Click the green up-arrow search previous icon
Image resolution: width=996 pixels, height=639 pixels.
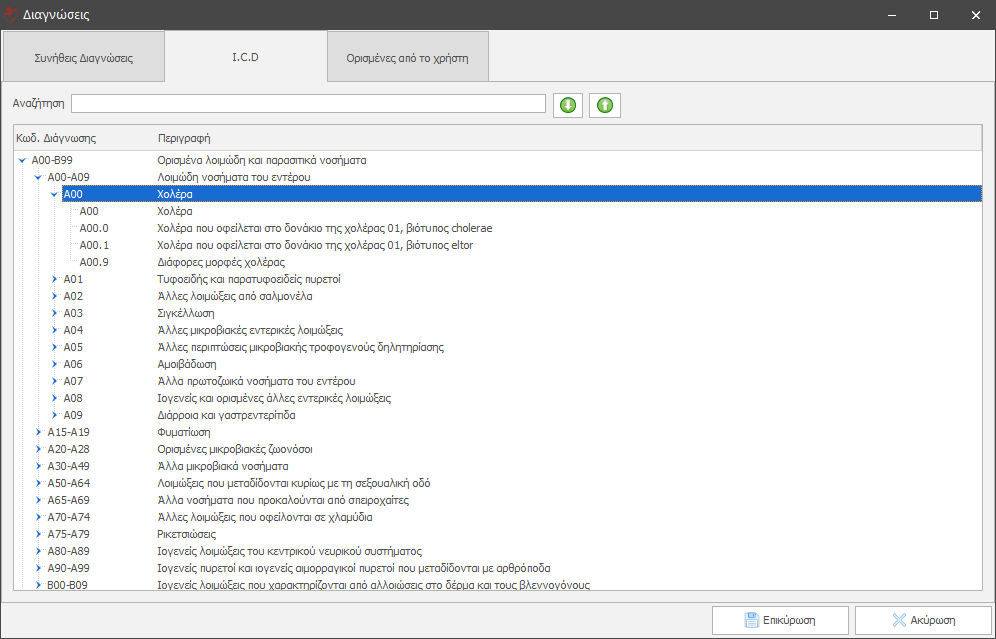click(604, 105)
